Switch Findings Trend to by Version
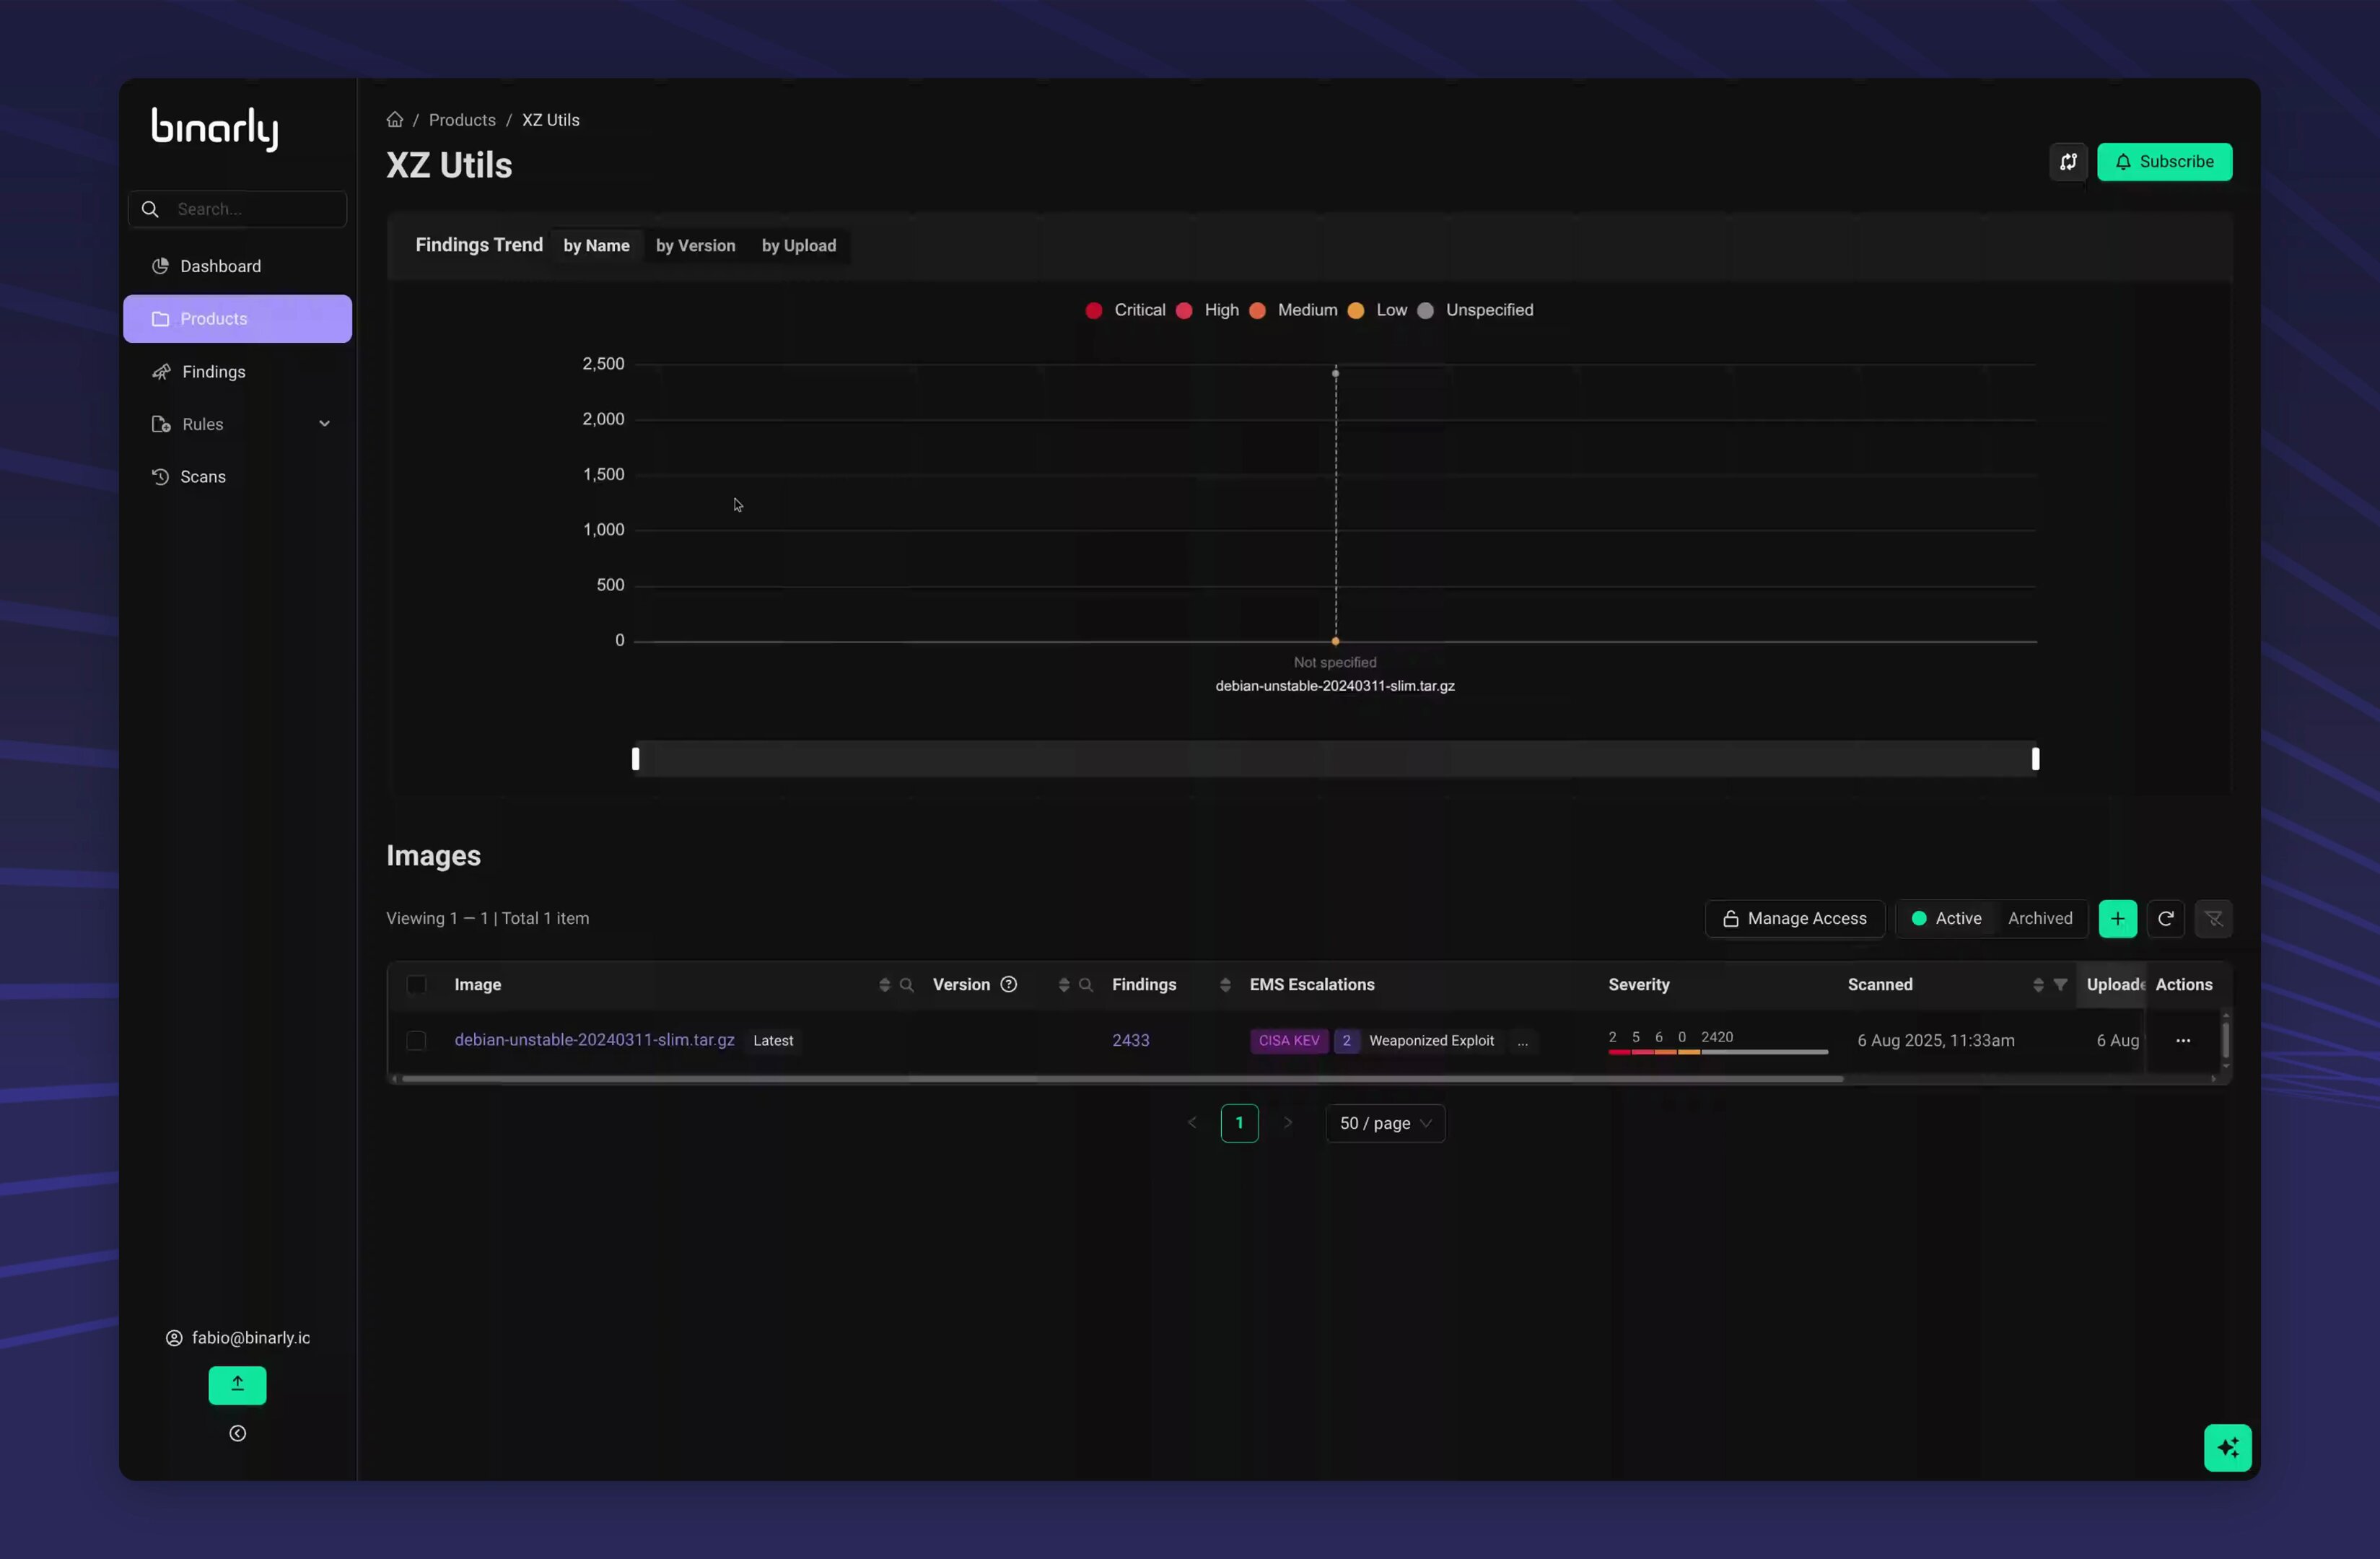 695,246
